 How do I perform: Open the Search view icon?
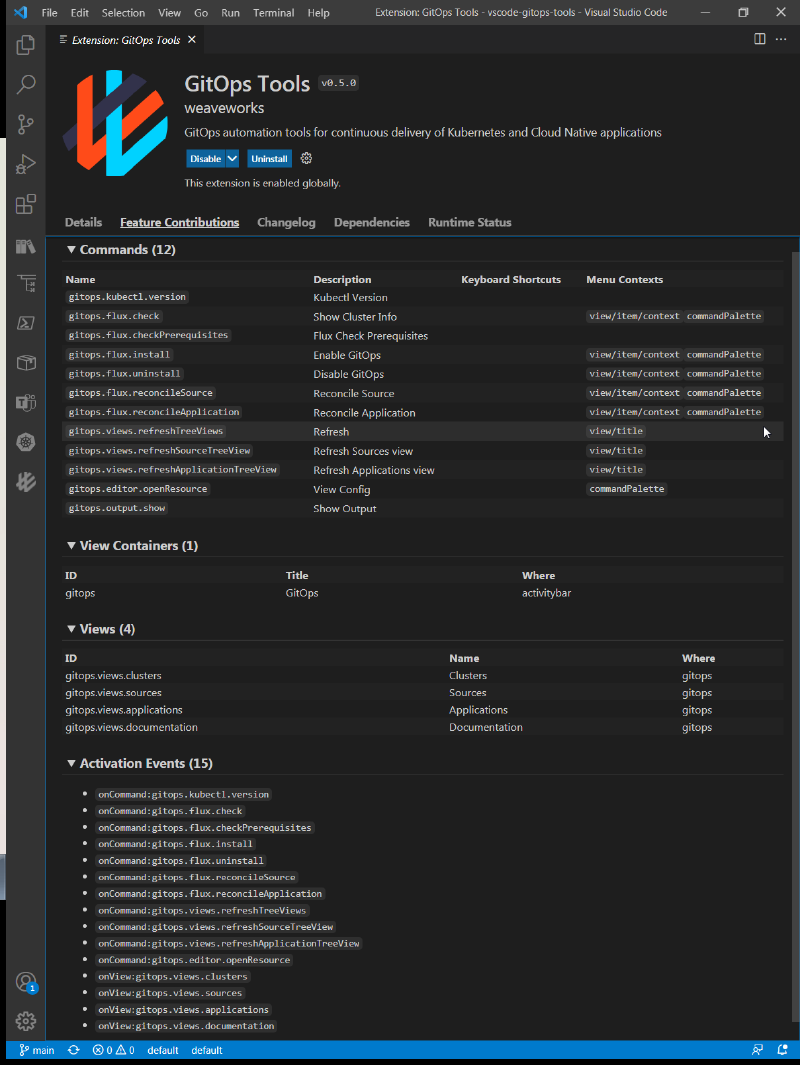pos(26,85)
